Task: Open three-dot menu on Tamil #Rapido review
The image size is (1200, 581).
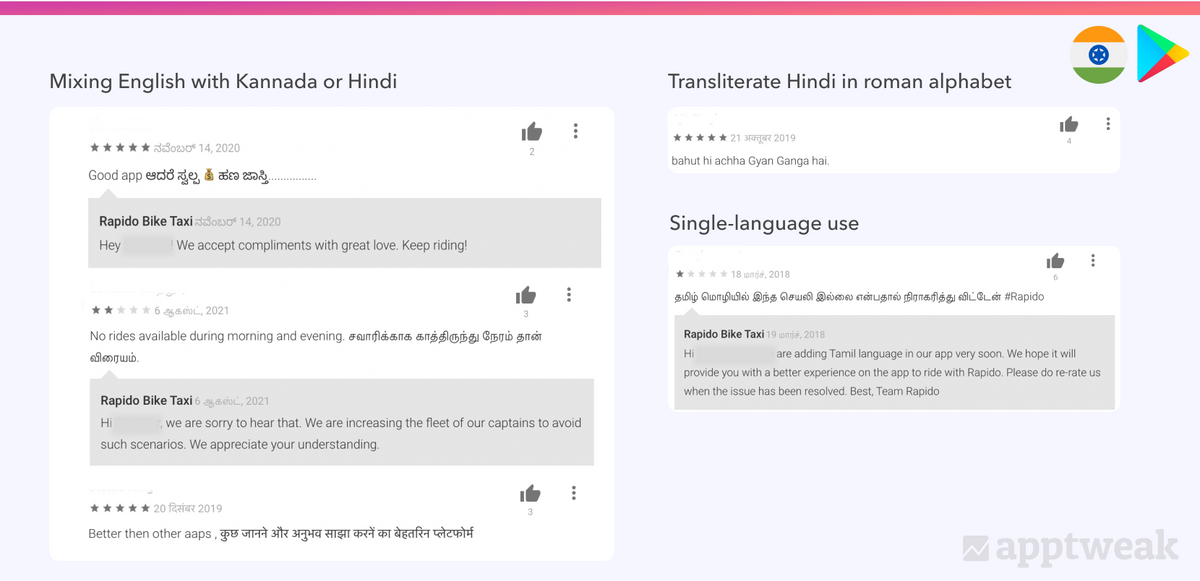Action: click(x=1093, y=260)
